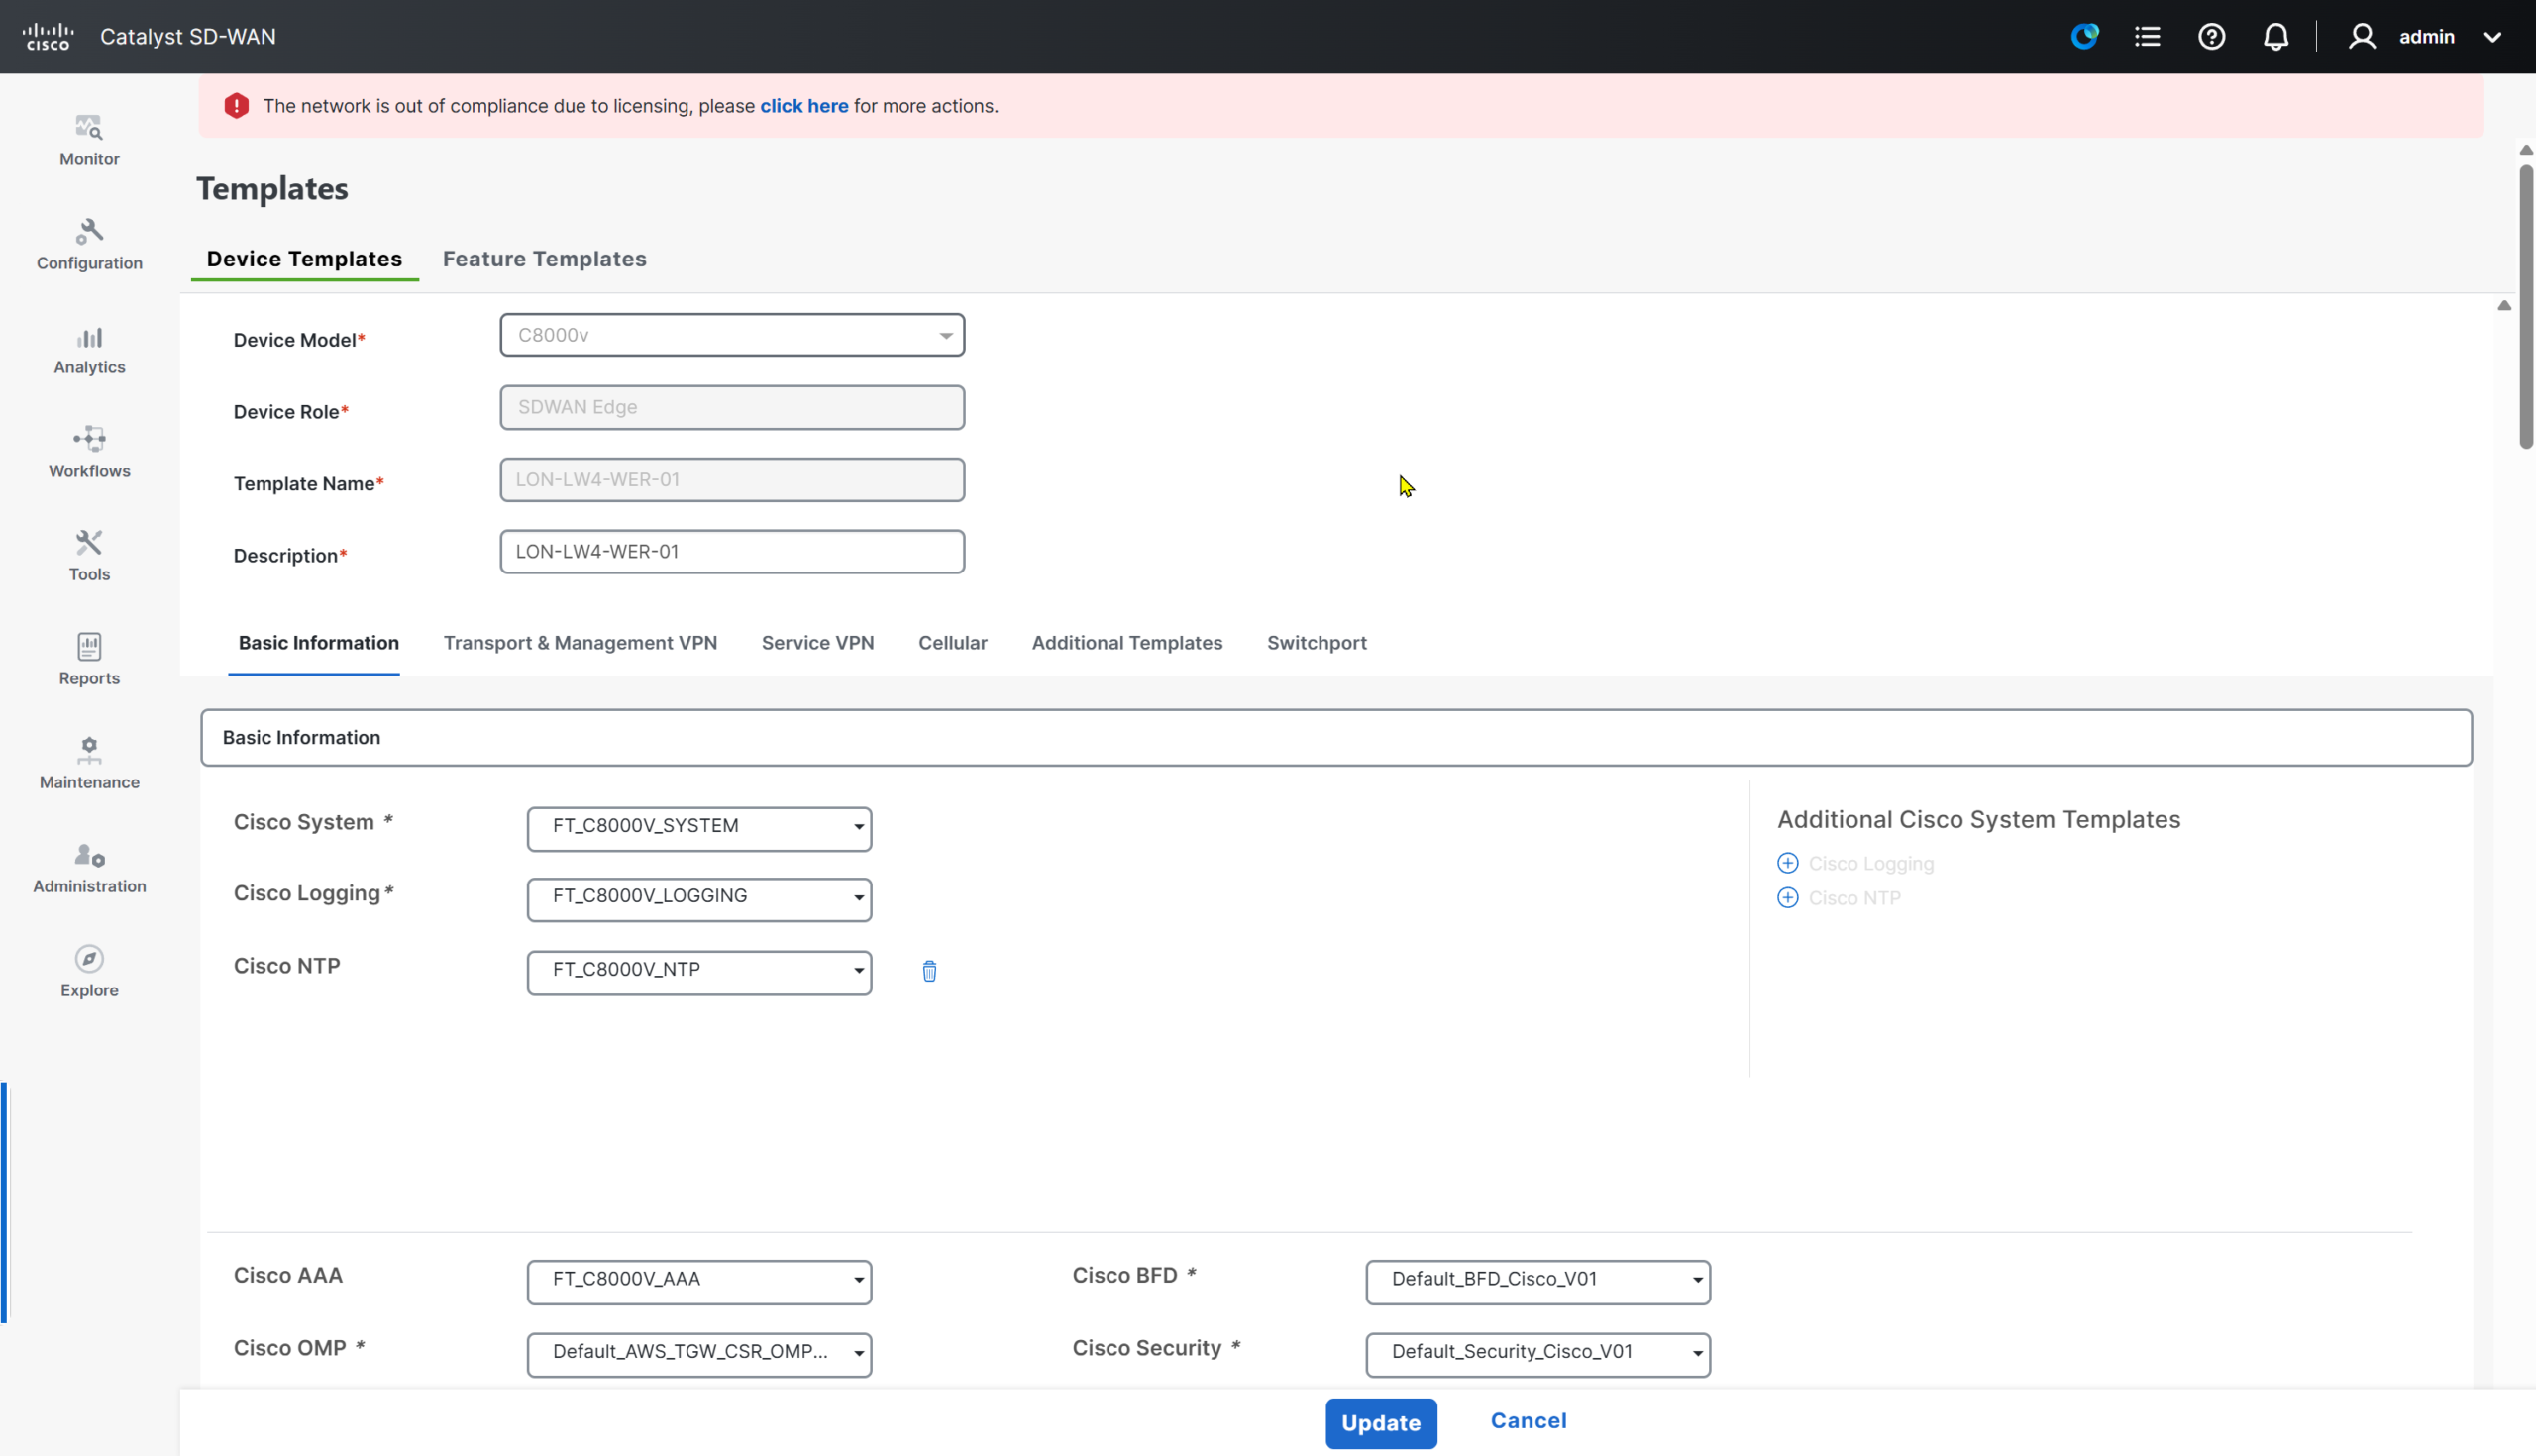Open the Cisco System template dropdown

pyautogui.click(x=699, y=828)
